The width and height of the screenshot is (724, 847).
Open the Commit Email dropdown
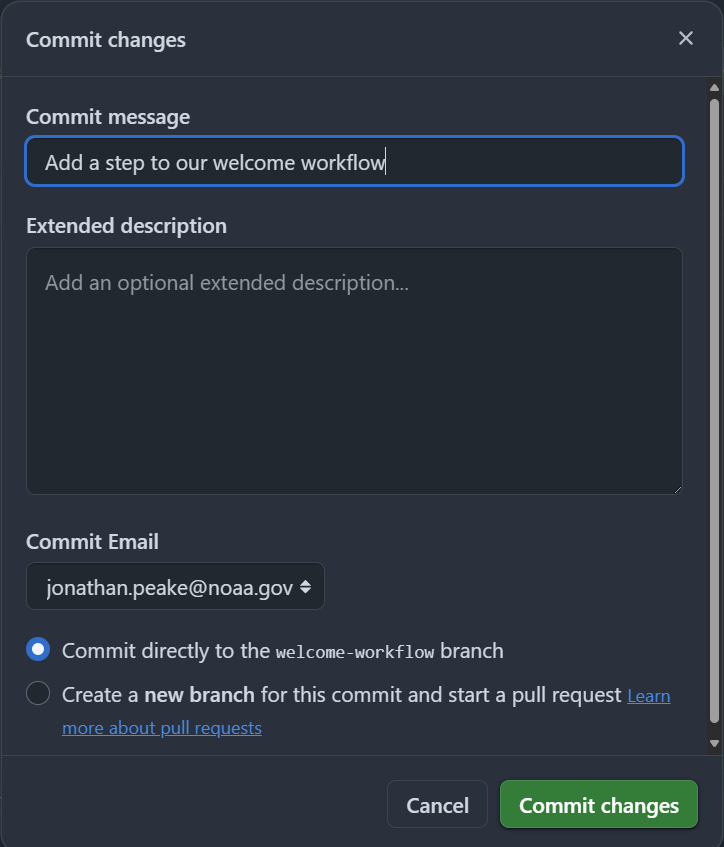point(175,587)
